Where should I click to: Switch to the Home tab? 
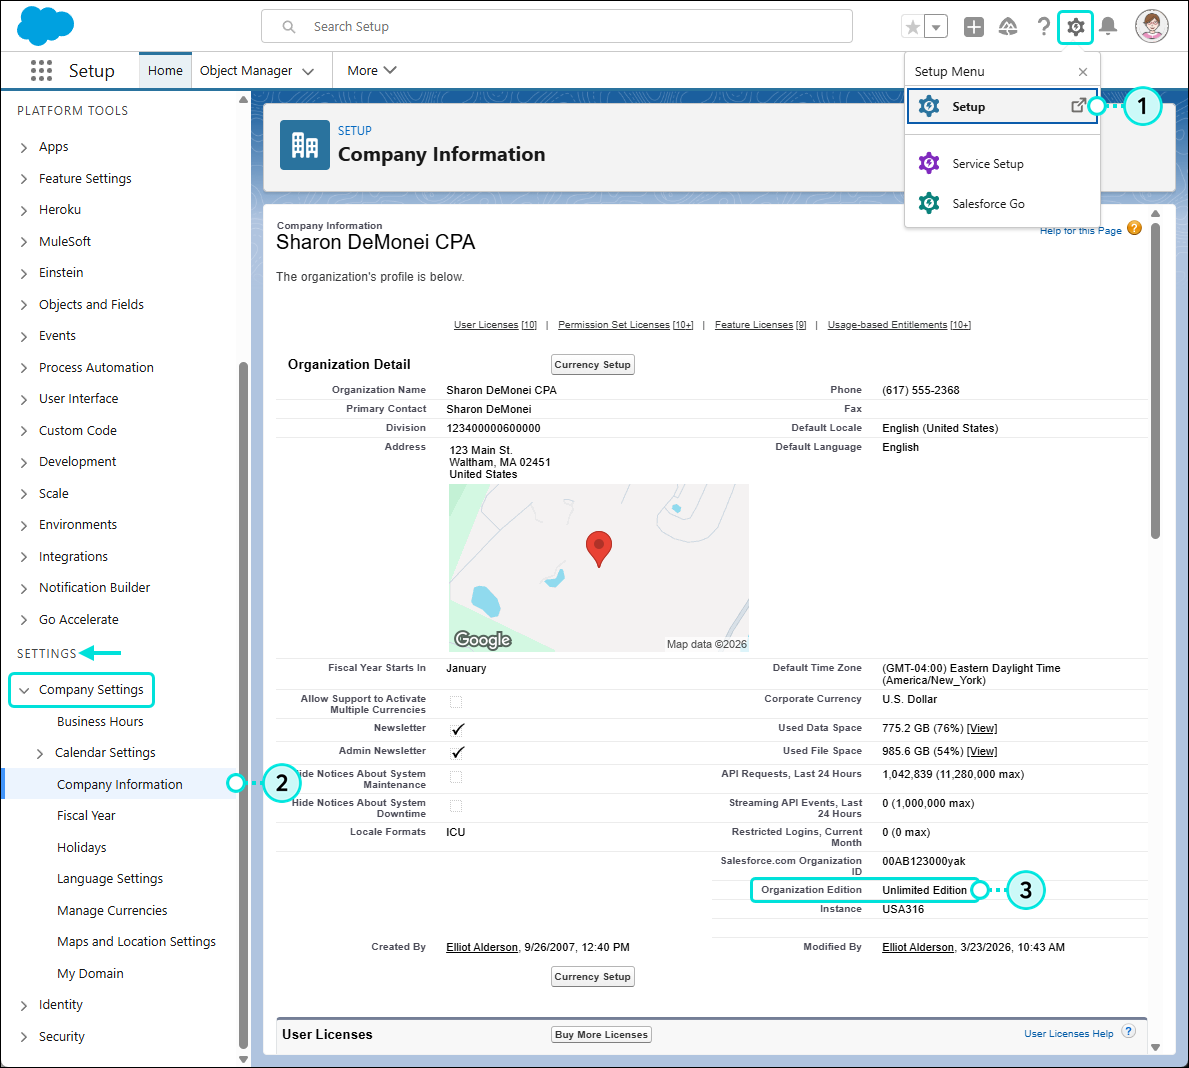(164, 70)
